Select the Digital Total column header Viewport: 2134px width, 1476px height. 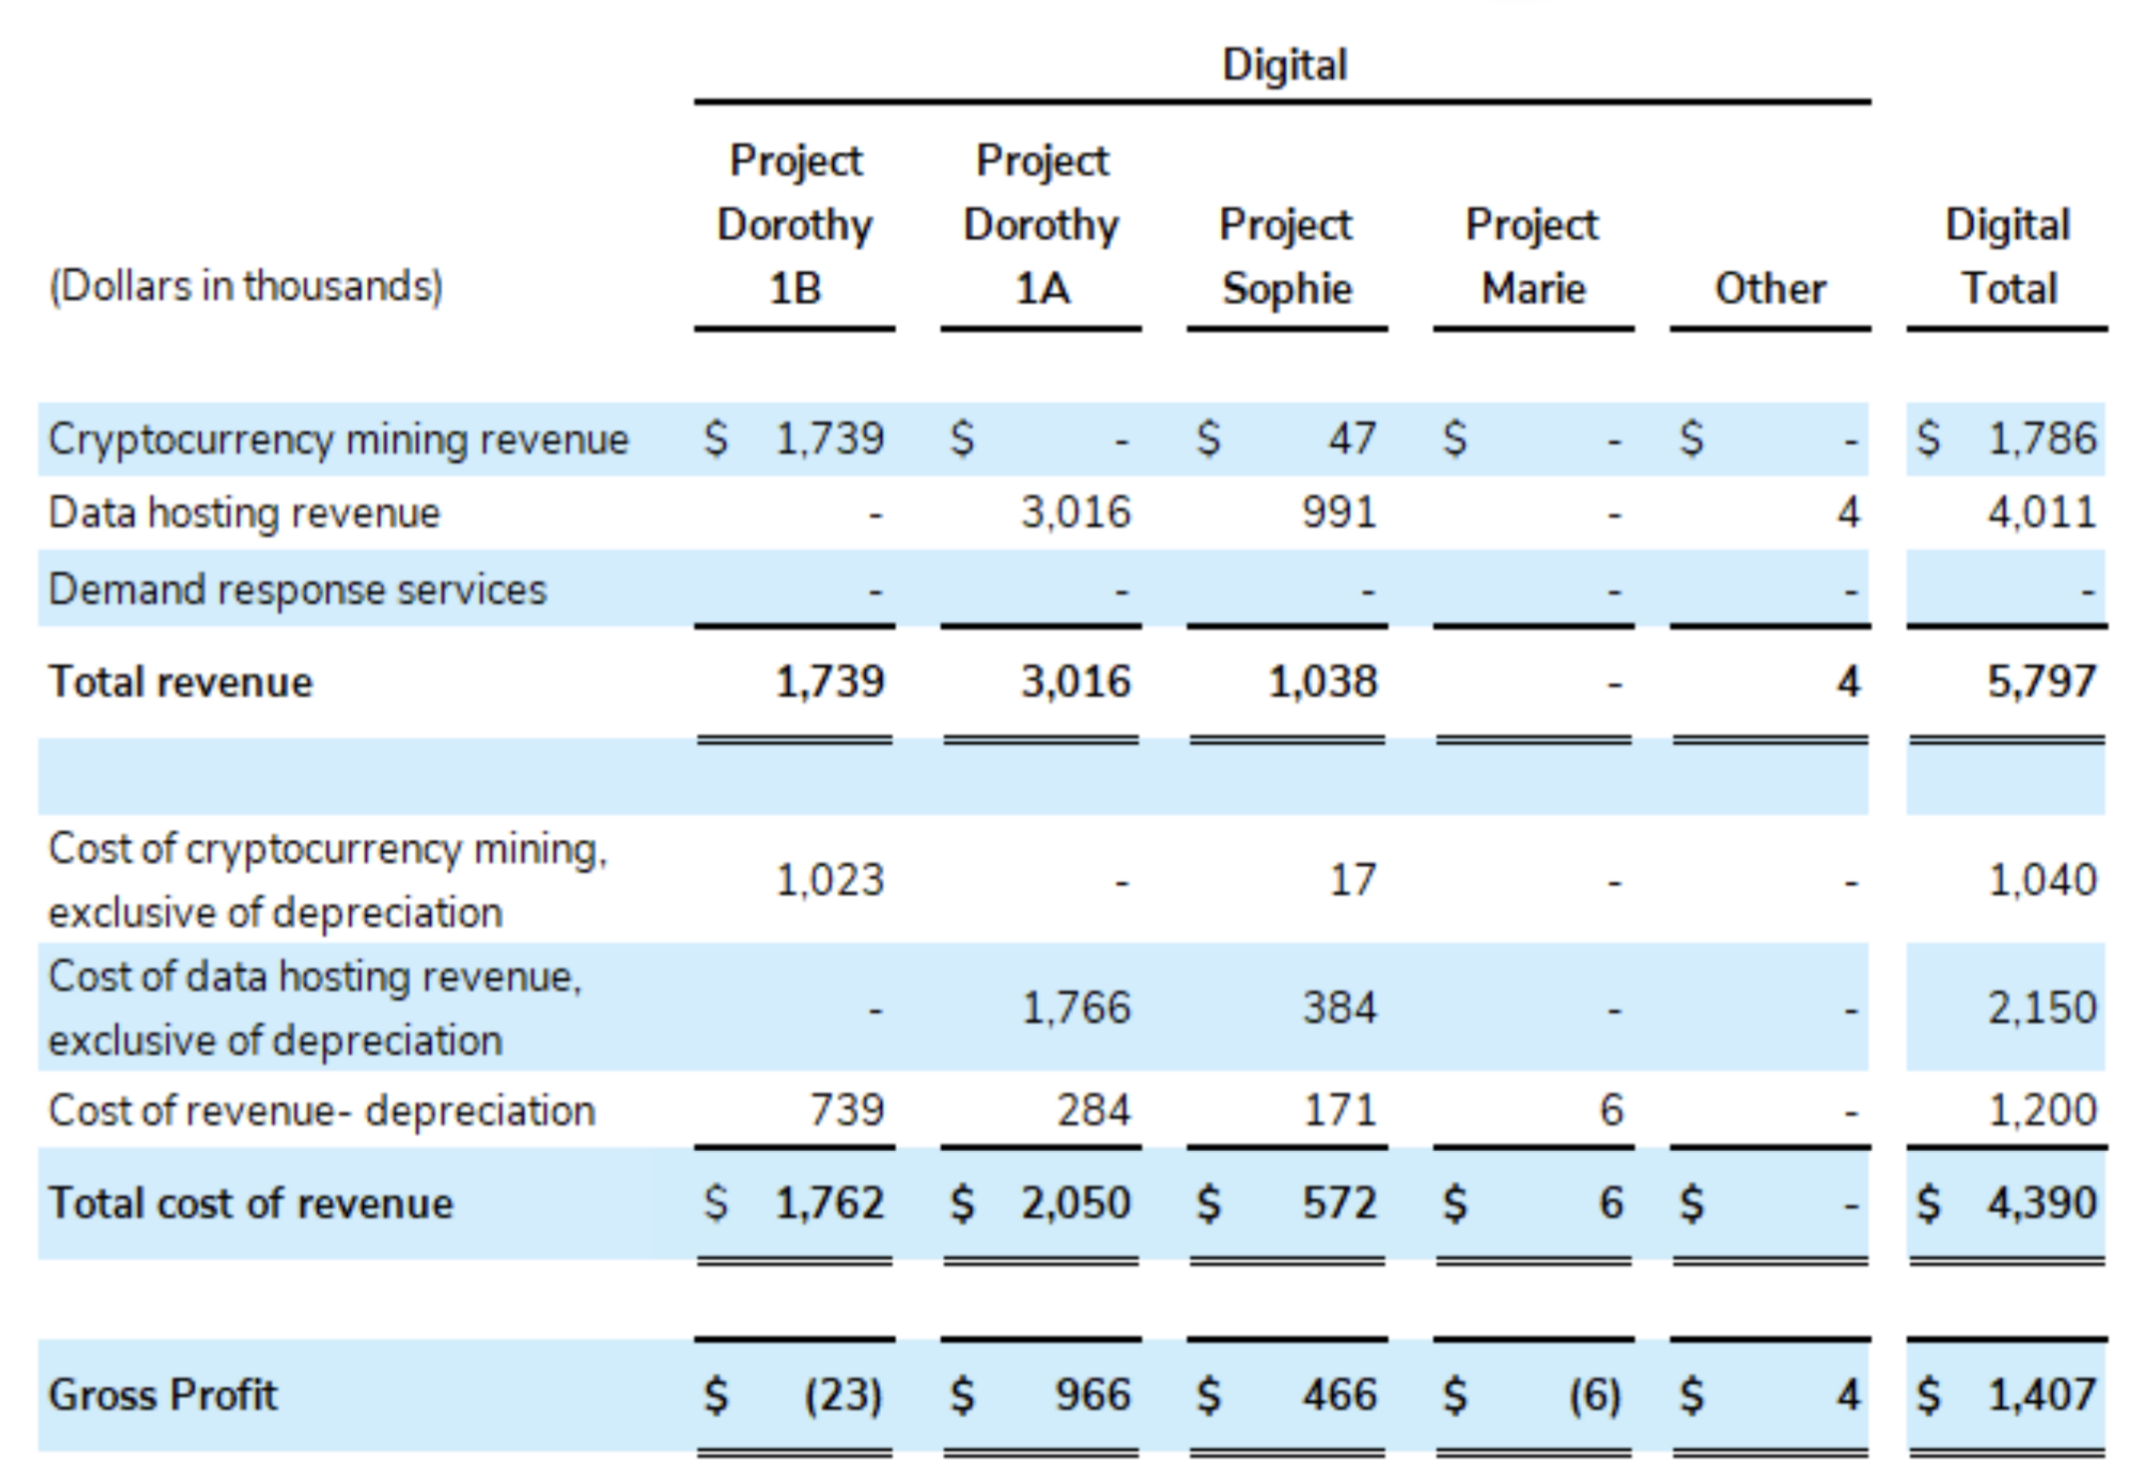pos(2007,257)
